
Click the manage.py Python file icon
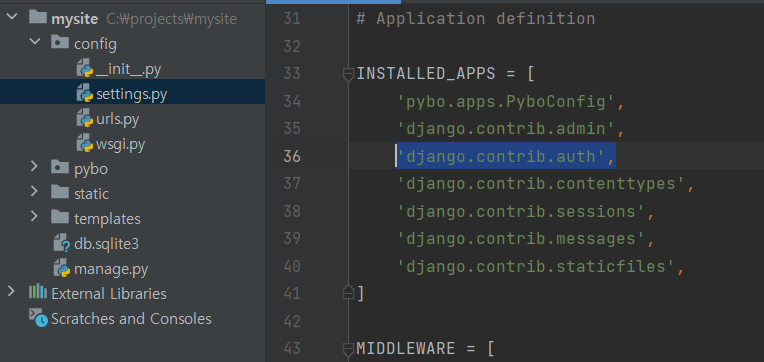coord(62,268)
